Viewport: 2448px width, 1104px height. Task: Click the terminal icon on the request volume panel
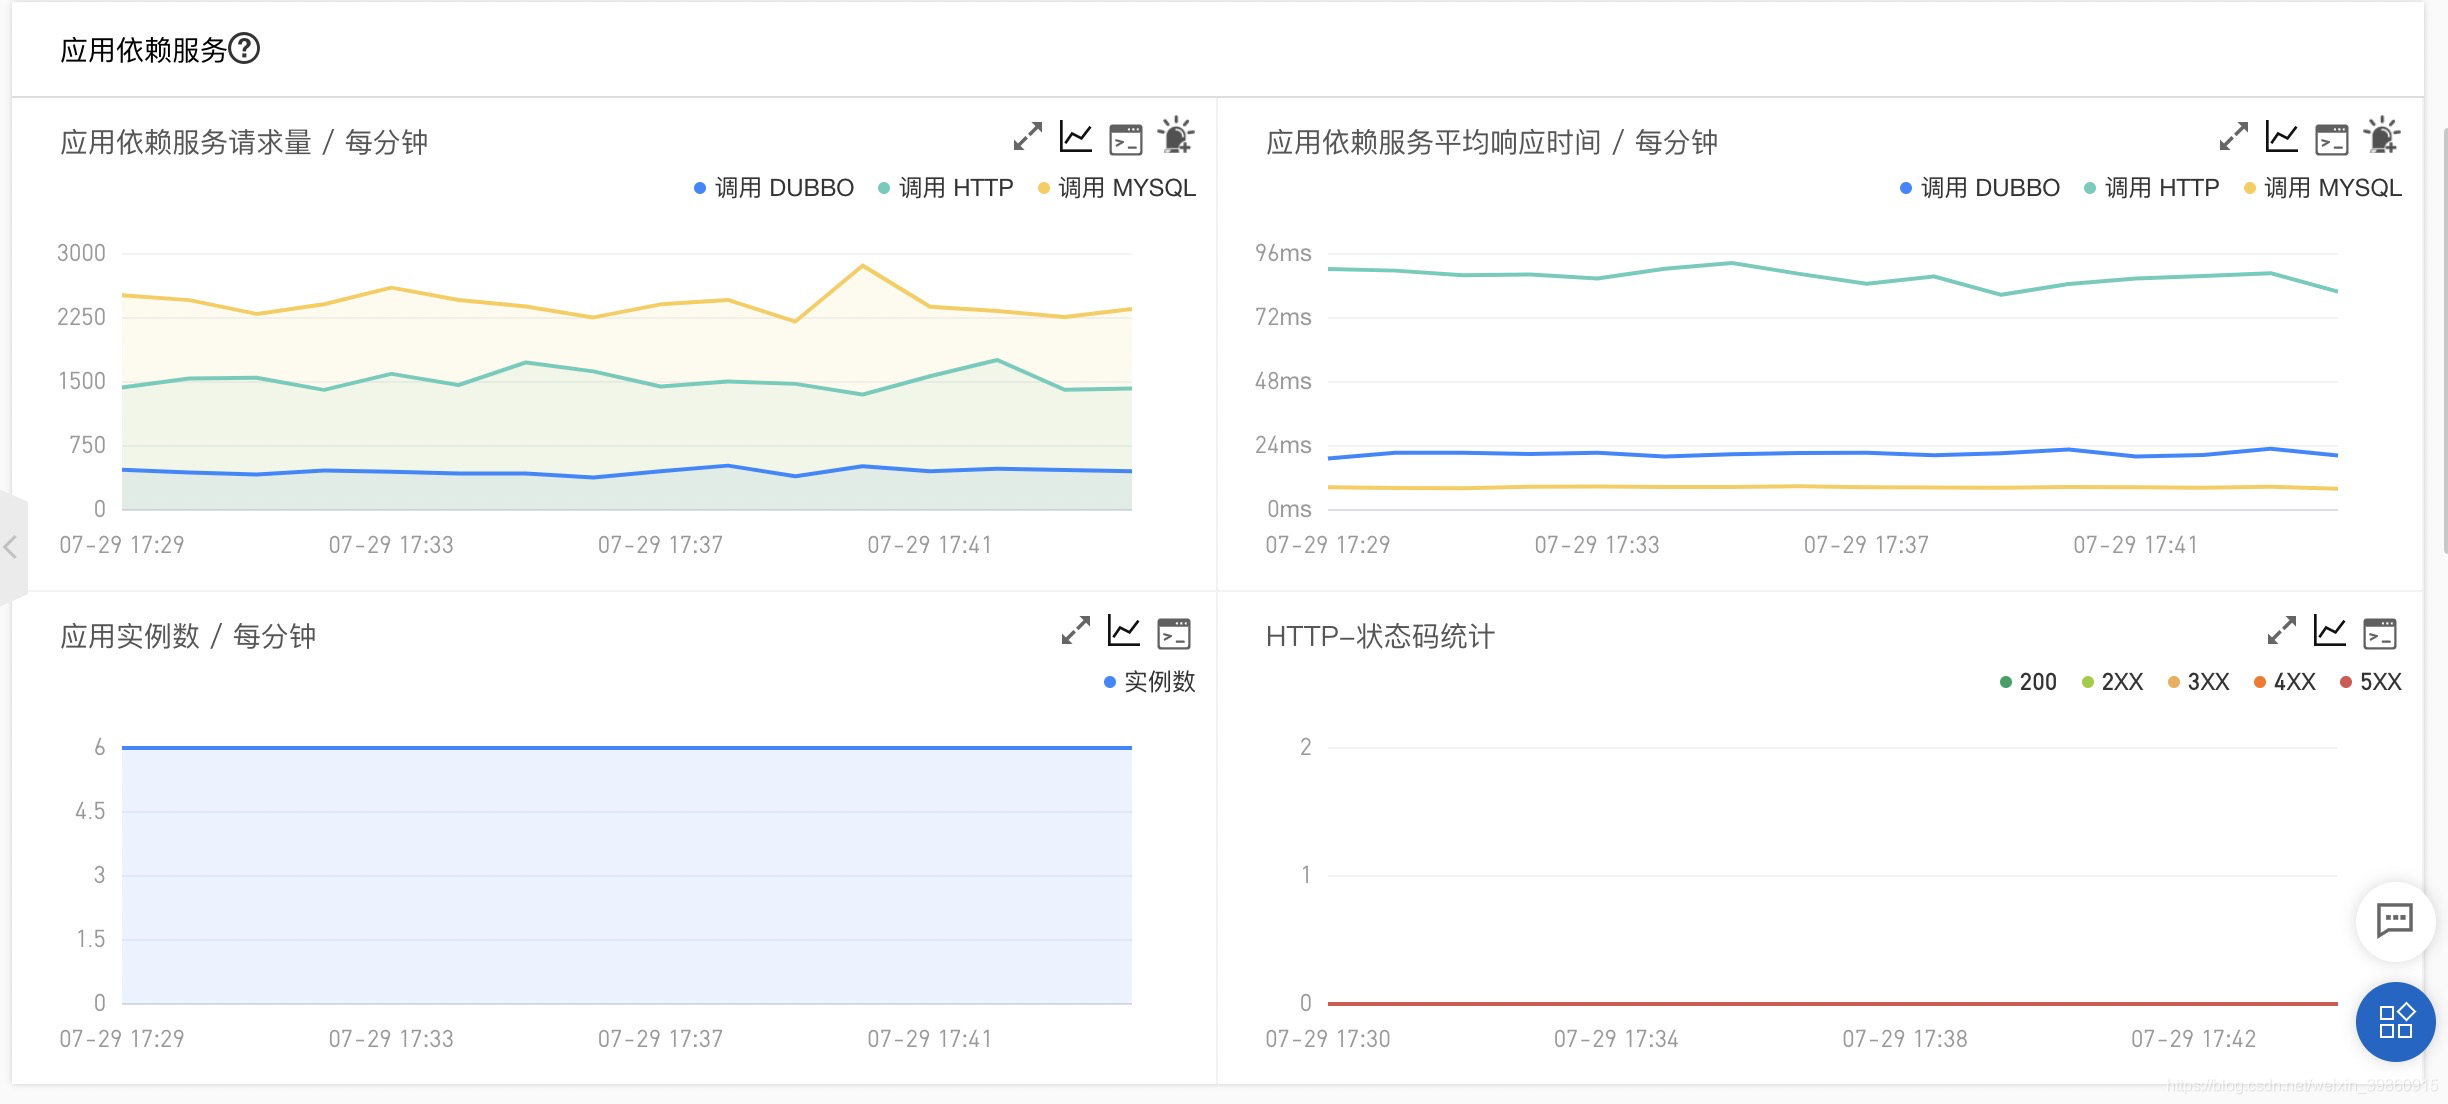[x=1125, y=140]
